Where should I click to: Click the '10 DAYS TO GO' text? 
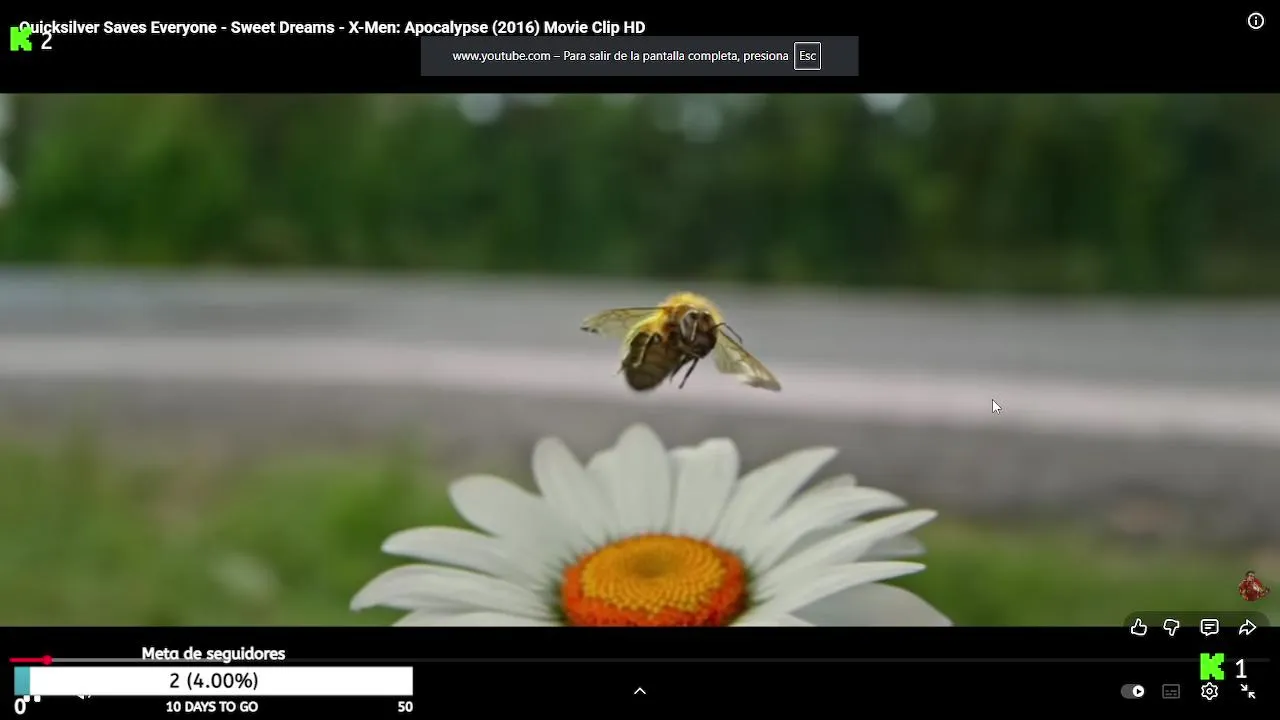(212, 707)
